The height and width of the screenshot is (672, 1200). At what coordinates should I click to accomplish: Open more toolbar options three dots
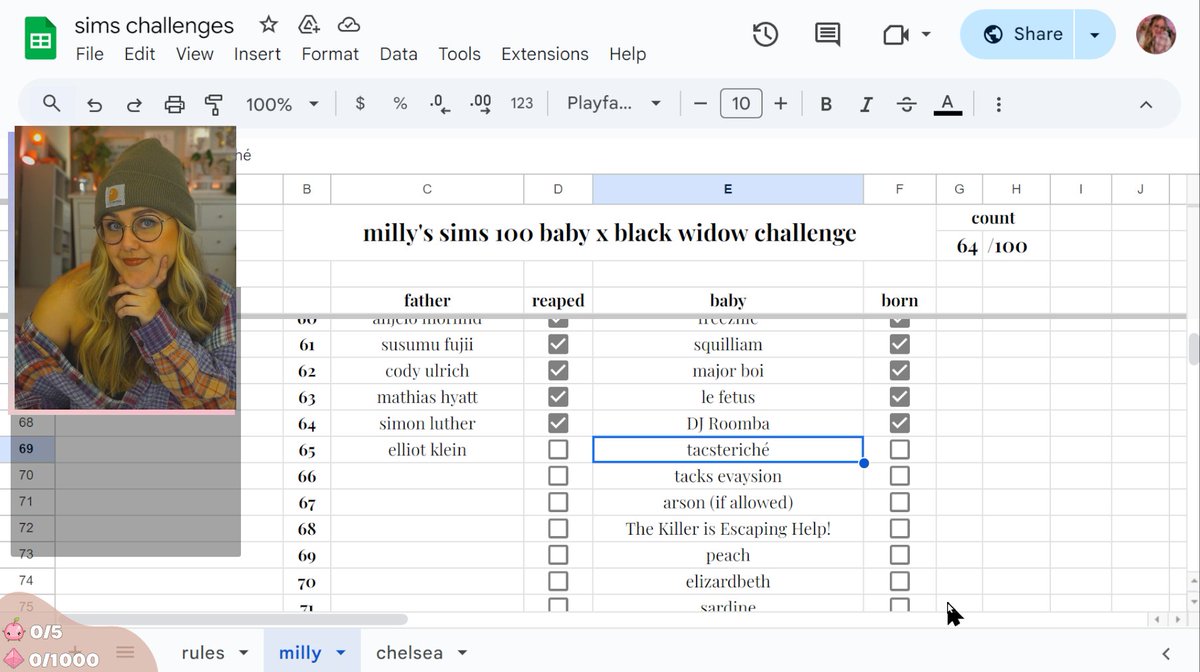(x=998, y=104)
